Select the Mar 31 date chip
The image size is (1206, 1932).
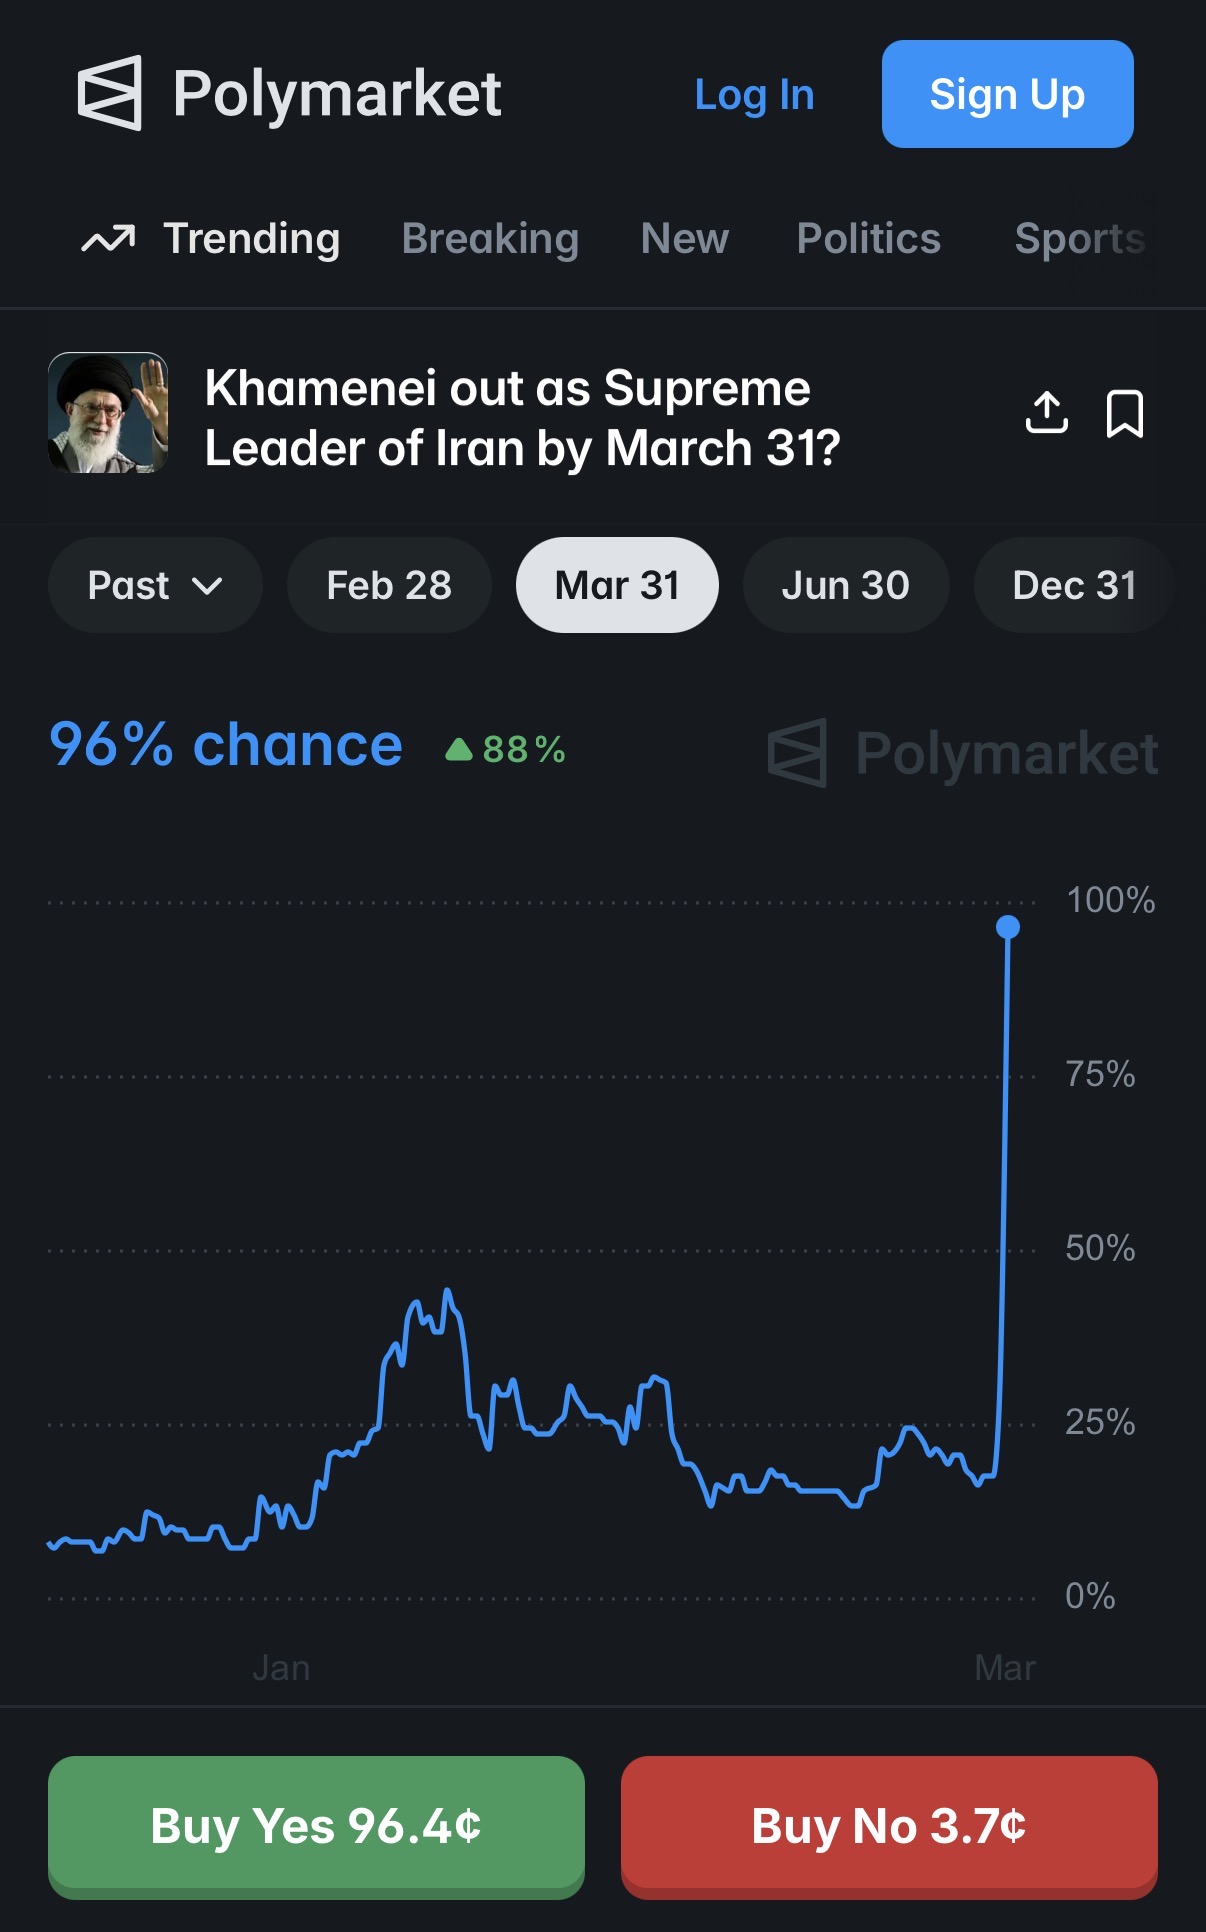pyautogui.click(x=617, y=585)
